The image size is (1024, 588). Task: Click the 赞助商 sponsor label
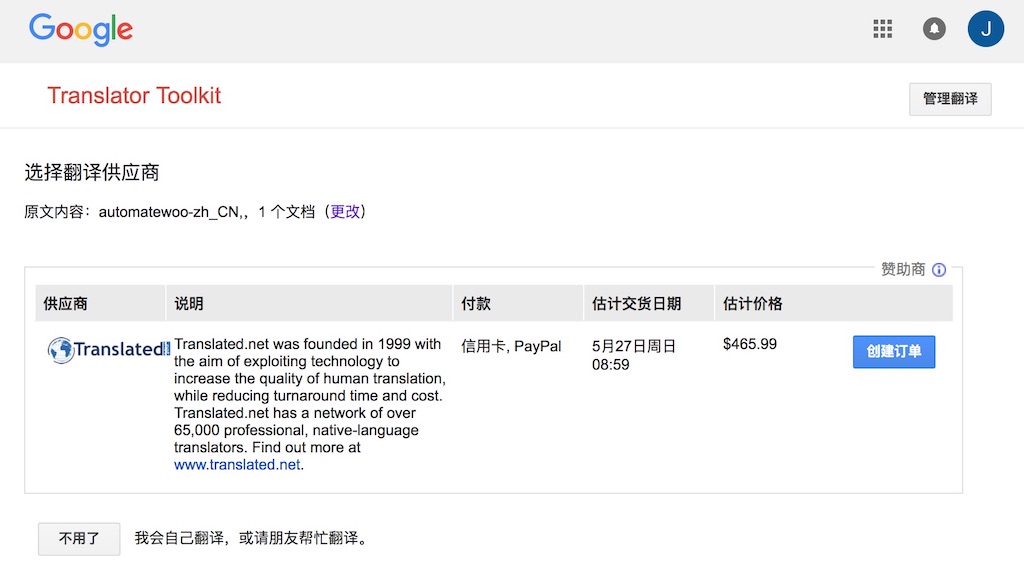(902, 270)
